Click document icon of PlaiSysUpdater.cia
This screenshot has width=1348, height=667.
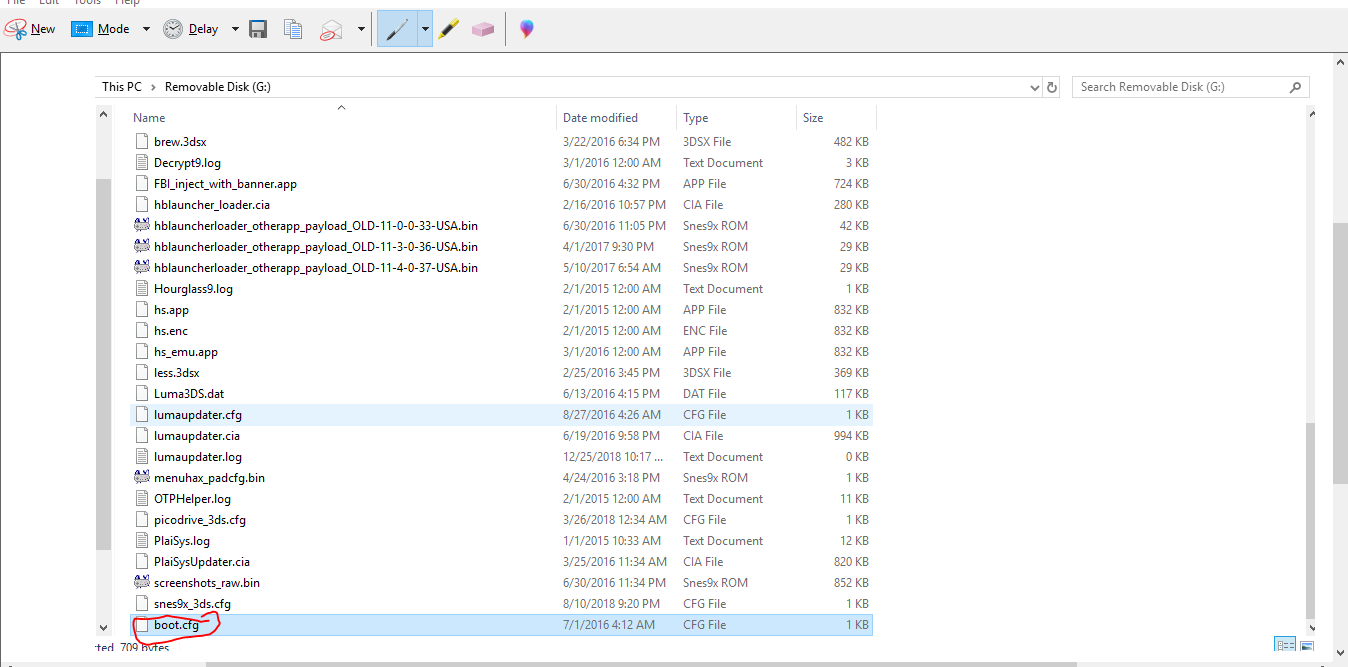(141, 562)
